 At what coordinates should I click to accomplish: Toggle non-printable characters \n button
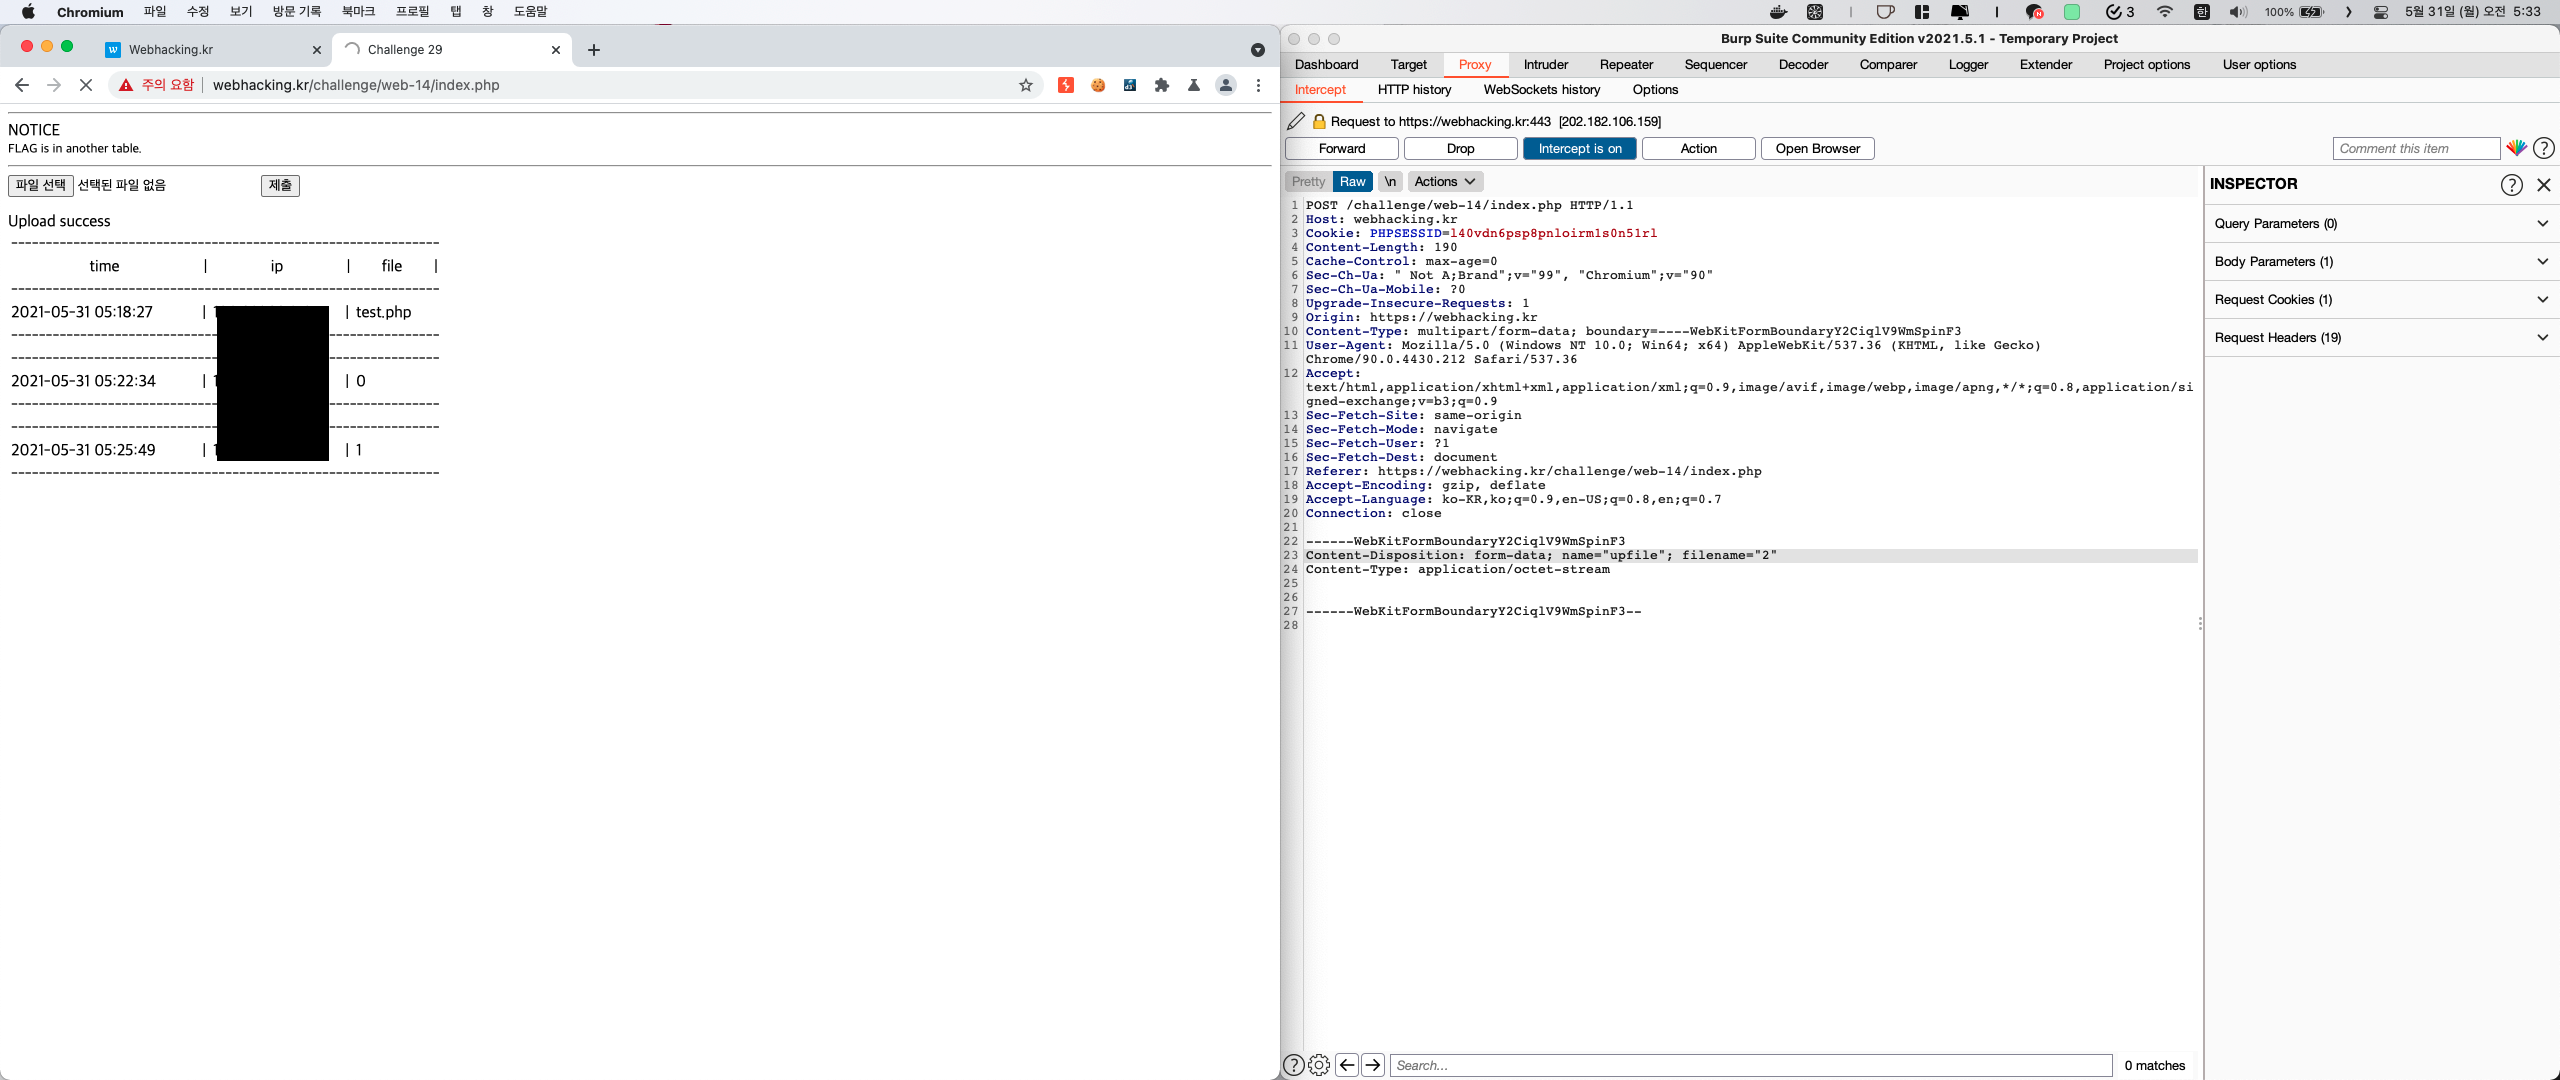point(1390,181)
